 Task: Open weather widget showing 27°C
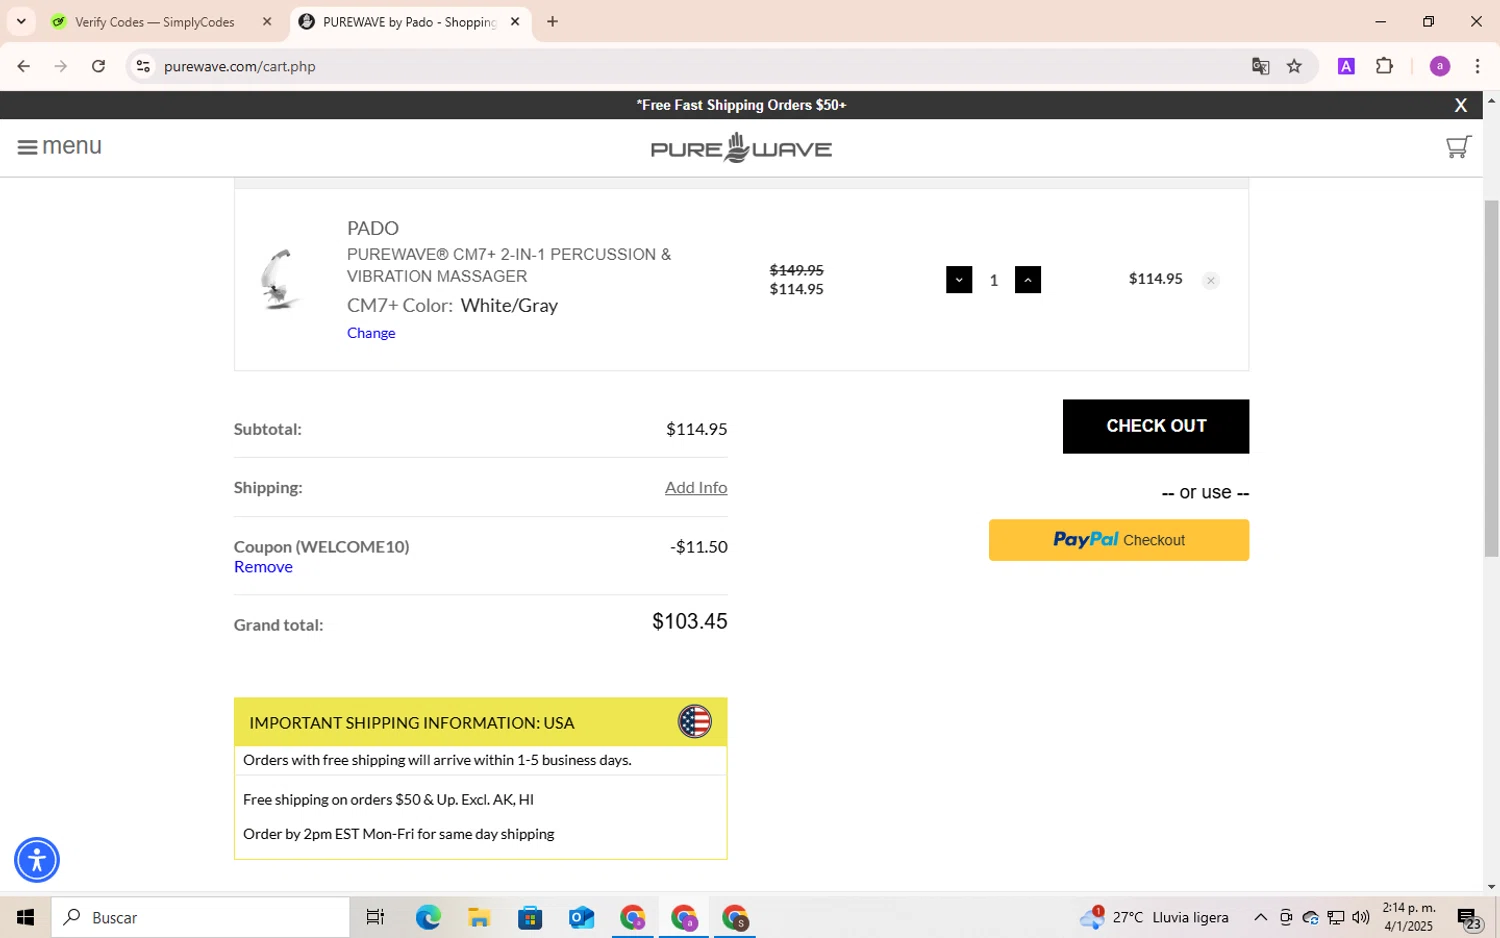pos(1155,917)
